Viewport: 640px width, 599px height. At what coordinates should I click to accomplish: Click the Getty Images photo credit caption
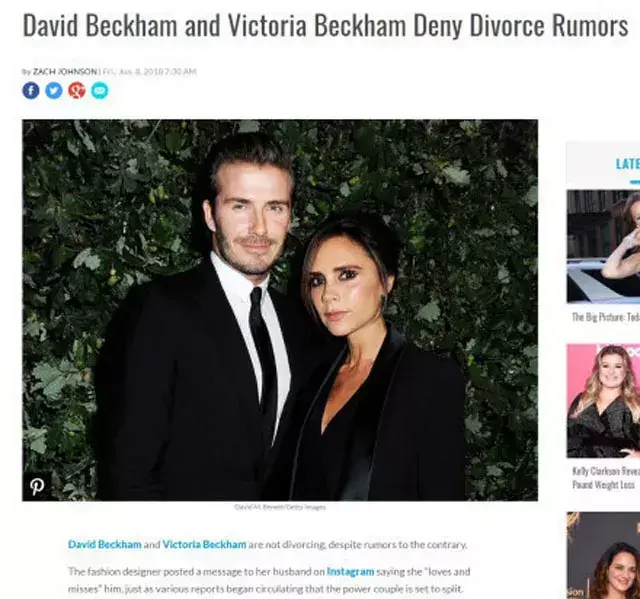tap(280, 507)
